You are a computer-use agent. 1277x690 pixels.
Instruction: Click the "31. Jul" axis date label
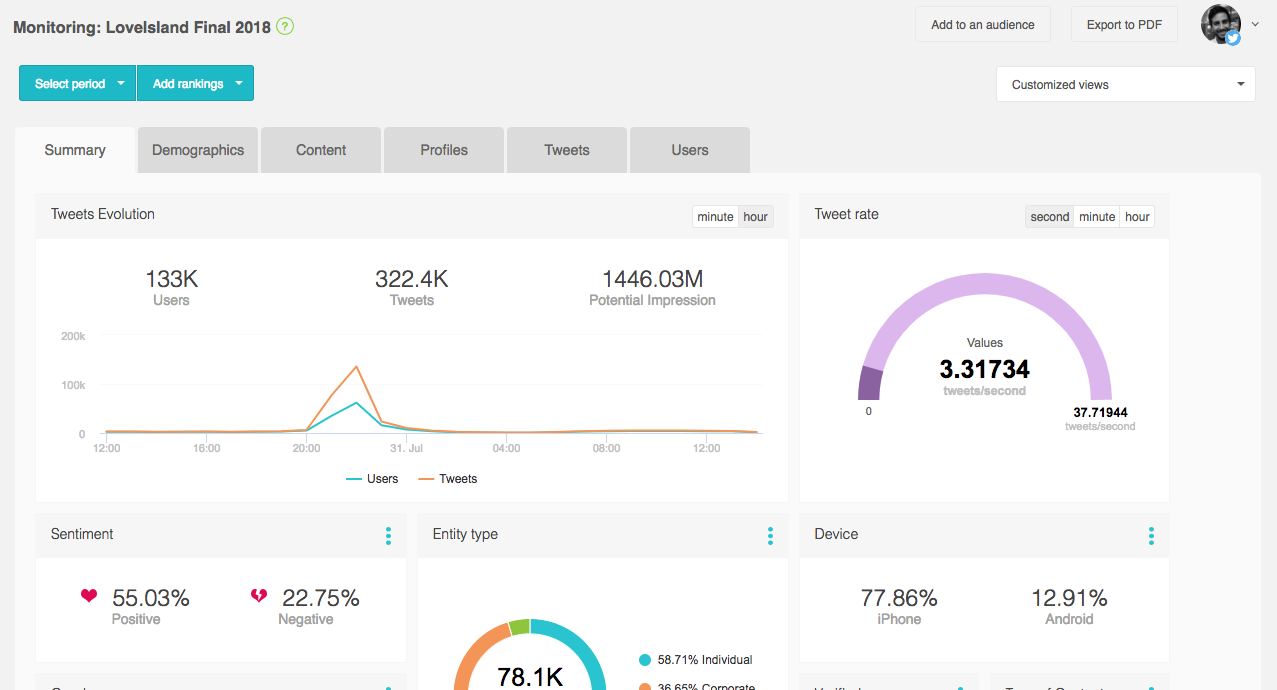tap(407, 448)
